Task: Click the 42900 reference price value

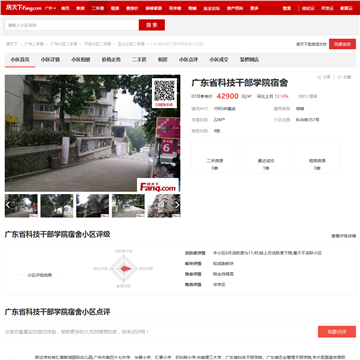Action: click(227, 96)
